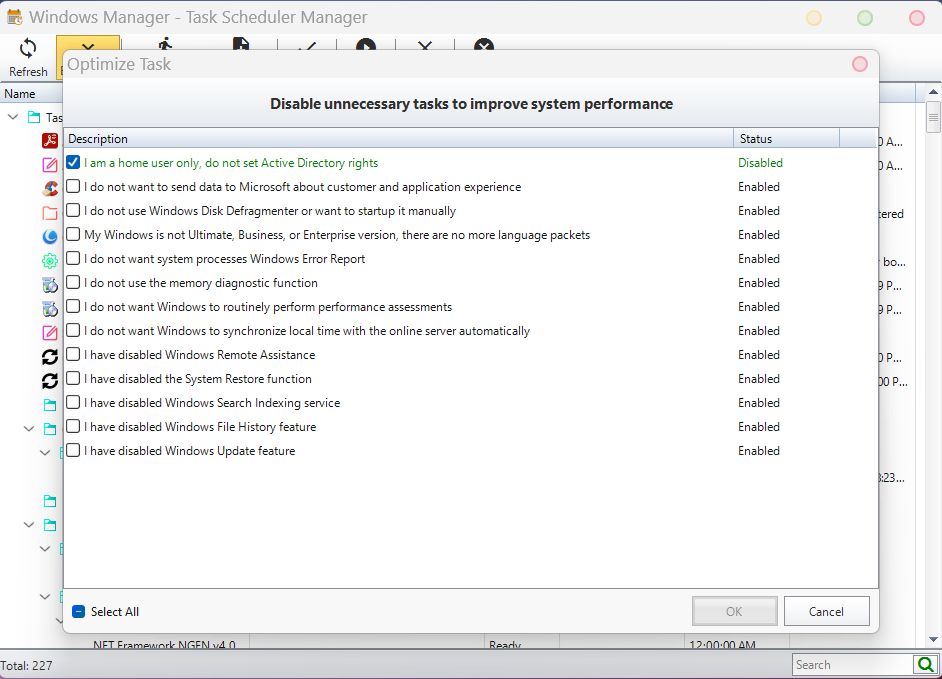Click the green magnifier search icon
This screenshot has height=679, width=942.
click(x=926, y=665)
